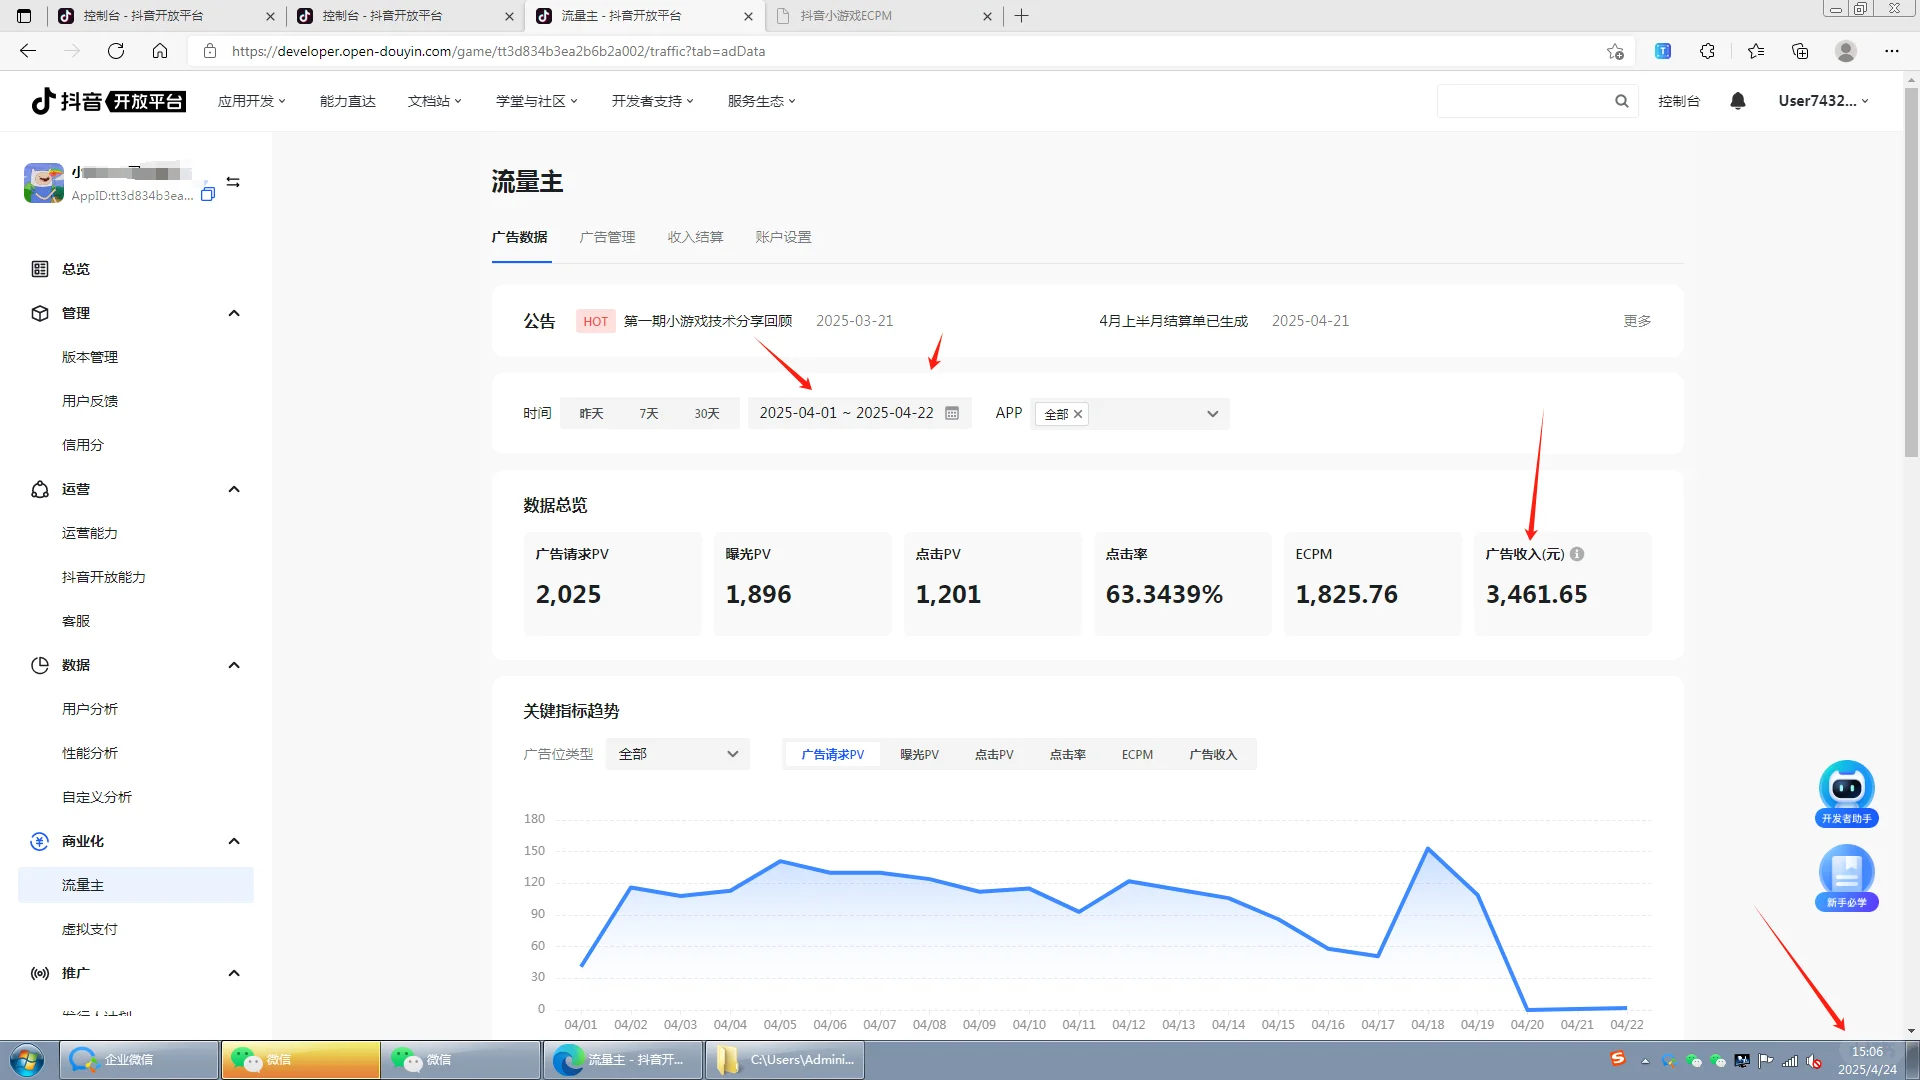This screenshot has height=1080, width=1920.
Task: Switch trend chart to ECPM metric
Action: [1137, 754]
